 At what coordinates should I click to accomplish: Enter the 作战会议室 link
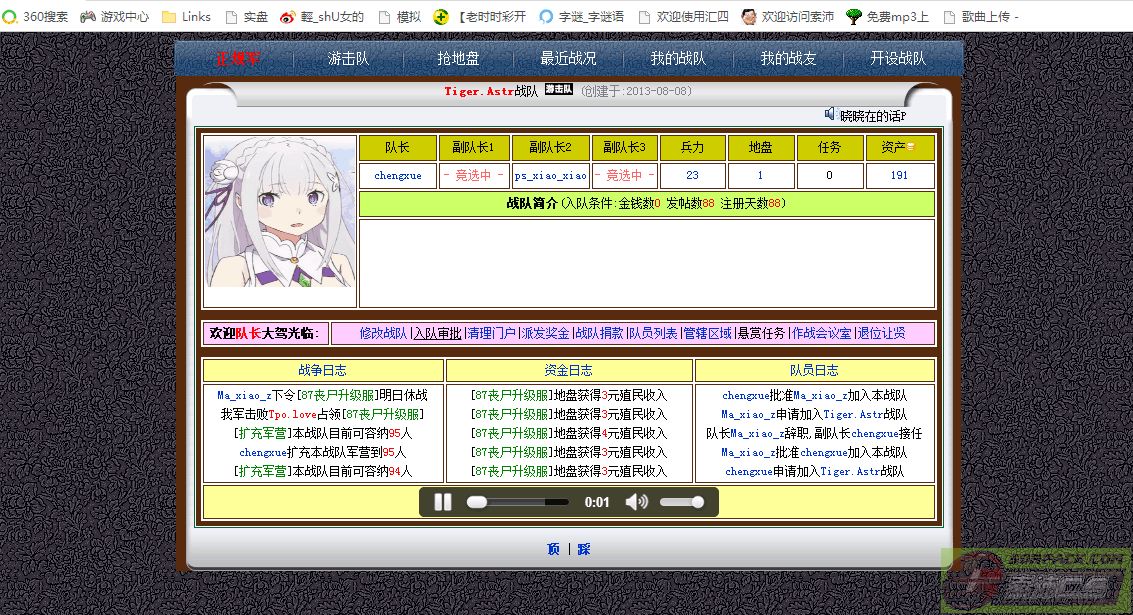pyautogui.click(x=822, y=333)
